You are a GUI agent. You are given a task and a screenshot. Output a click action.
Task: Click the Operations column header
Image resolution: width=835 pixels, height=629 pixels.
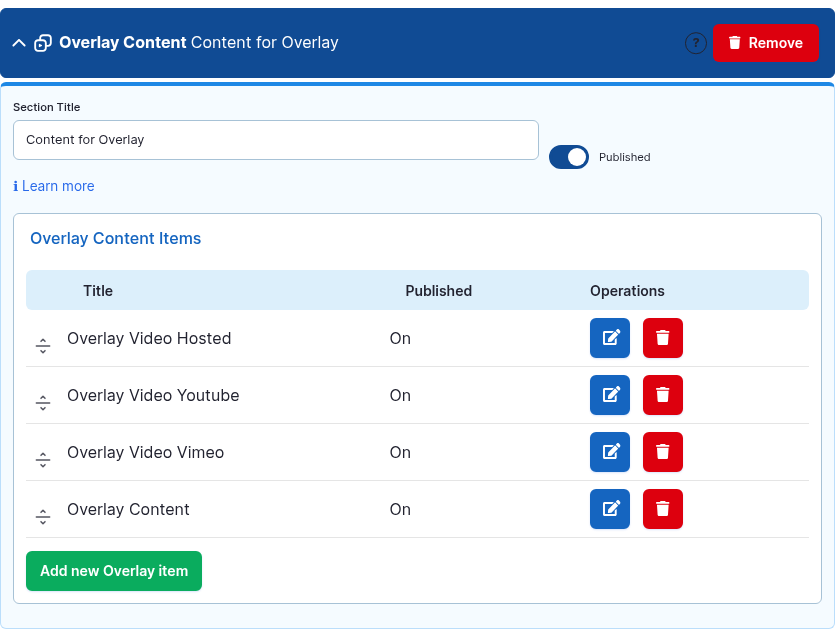click(x=627, y=291)
